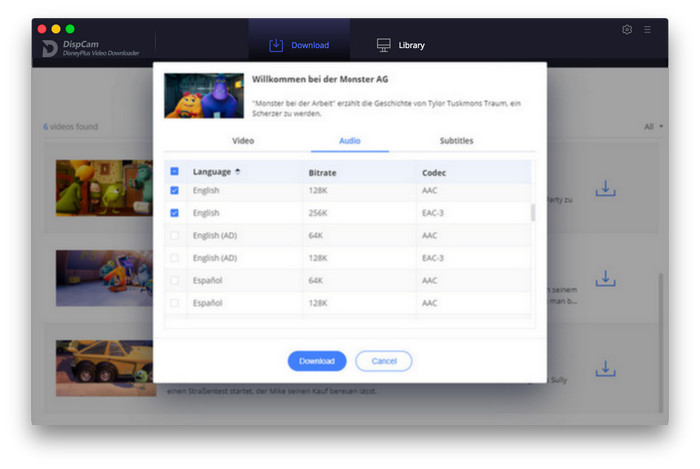700x469 pixels.
Task: Open the settings gear icon
Action: coord(627,29)
